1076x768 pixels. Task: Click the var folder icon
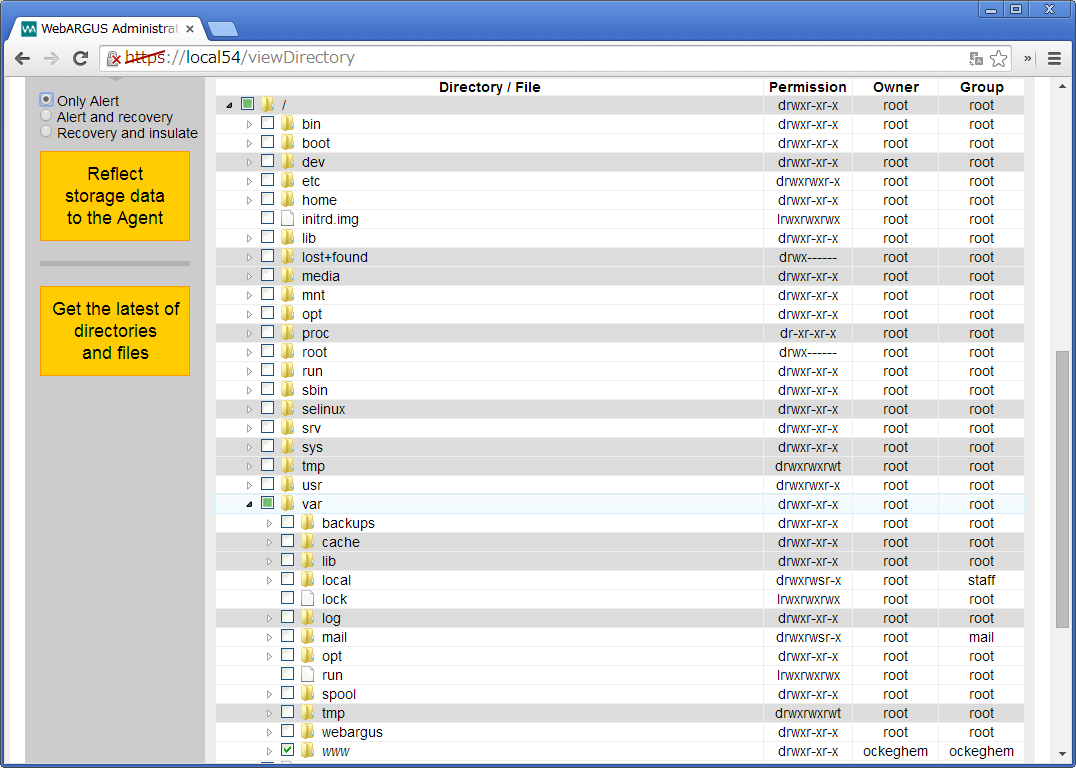pyautogui.click(x=288, y=504)
